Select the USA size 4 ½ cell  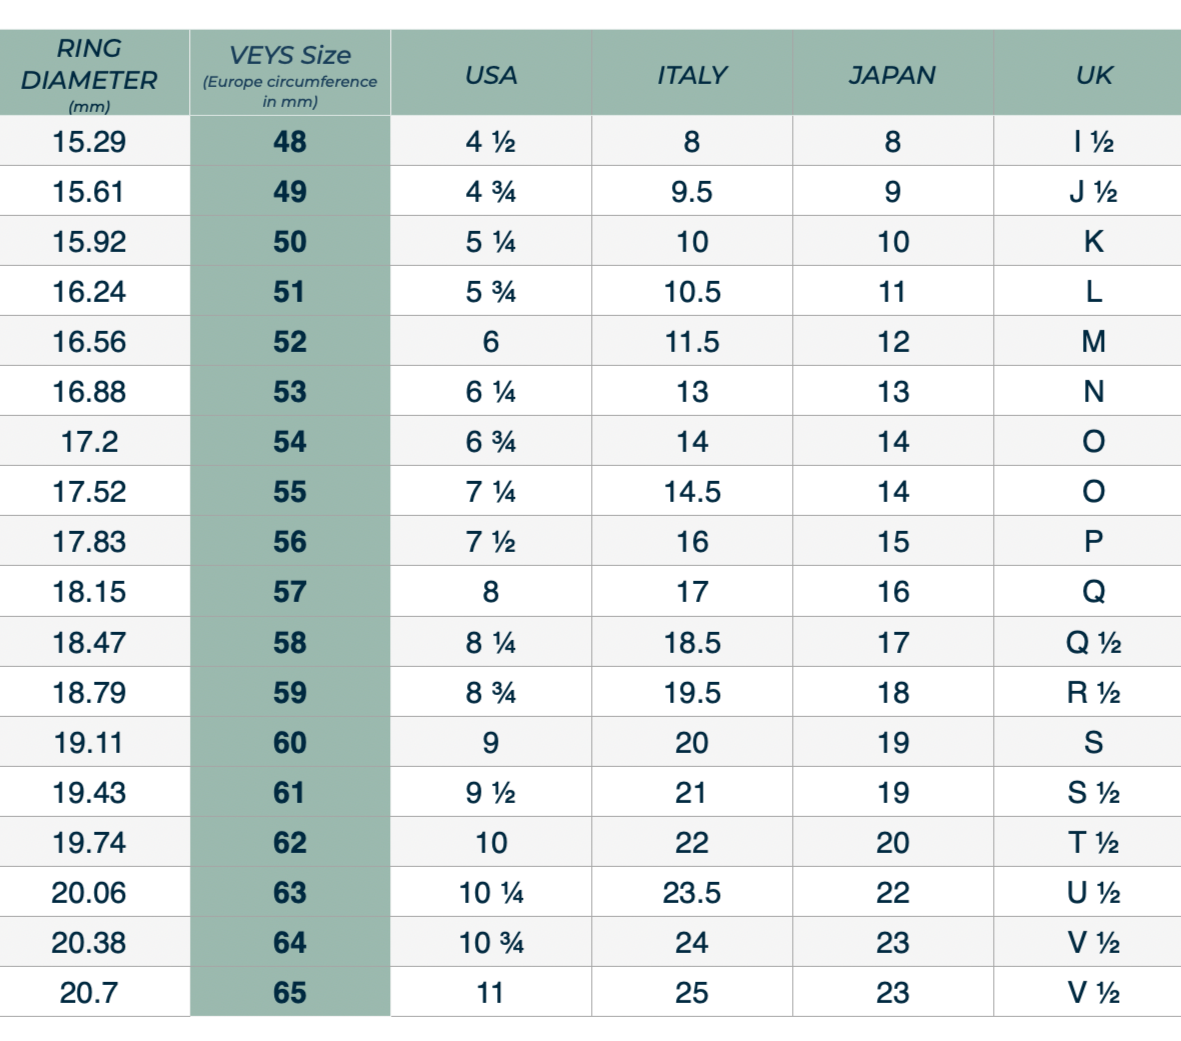tap(491, 142)
